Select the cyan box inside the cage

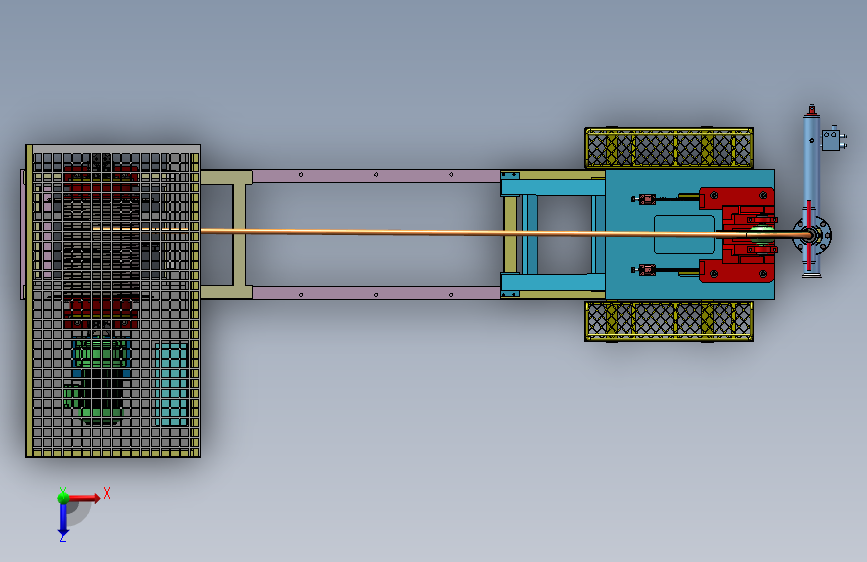point(171,384)
